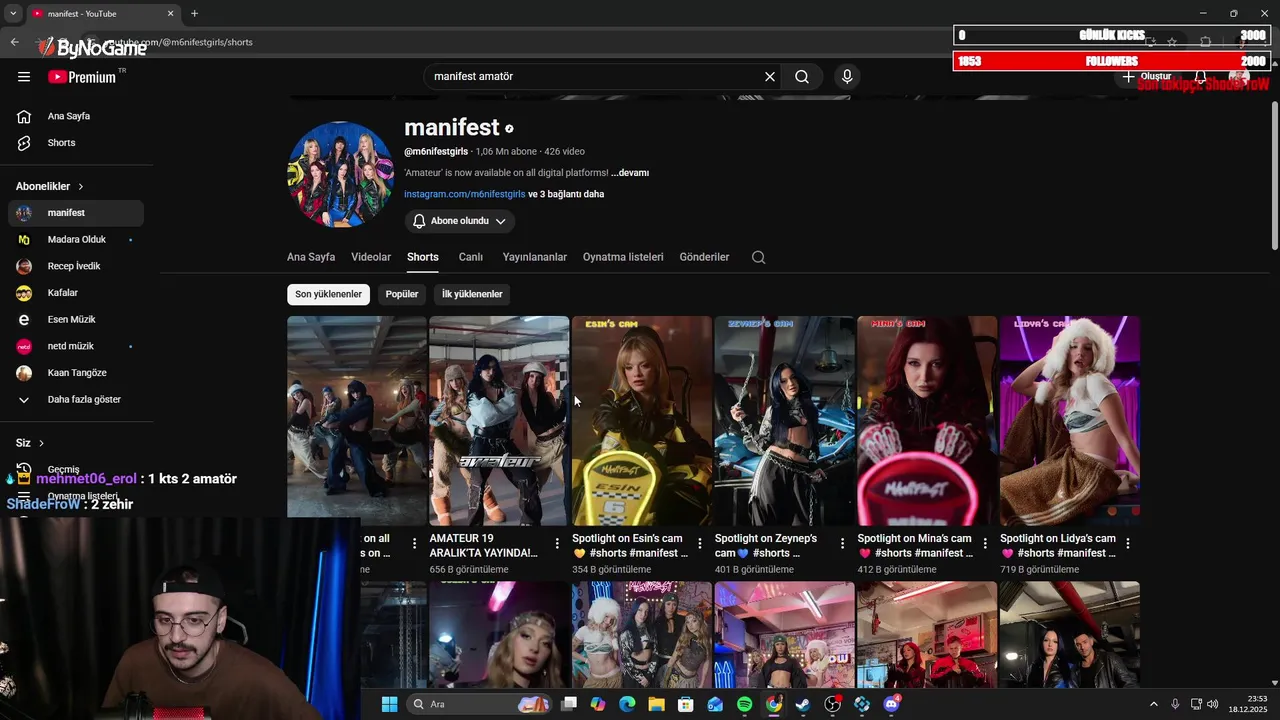Open the YouTube guide hamburger menu
Image resolution: width=1280 pixels, height=720 pixels.
[x=24, y=77]
